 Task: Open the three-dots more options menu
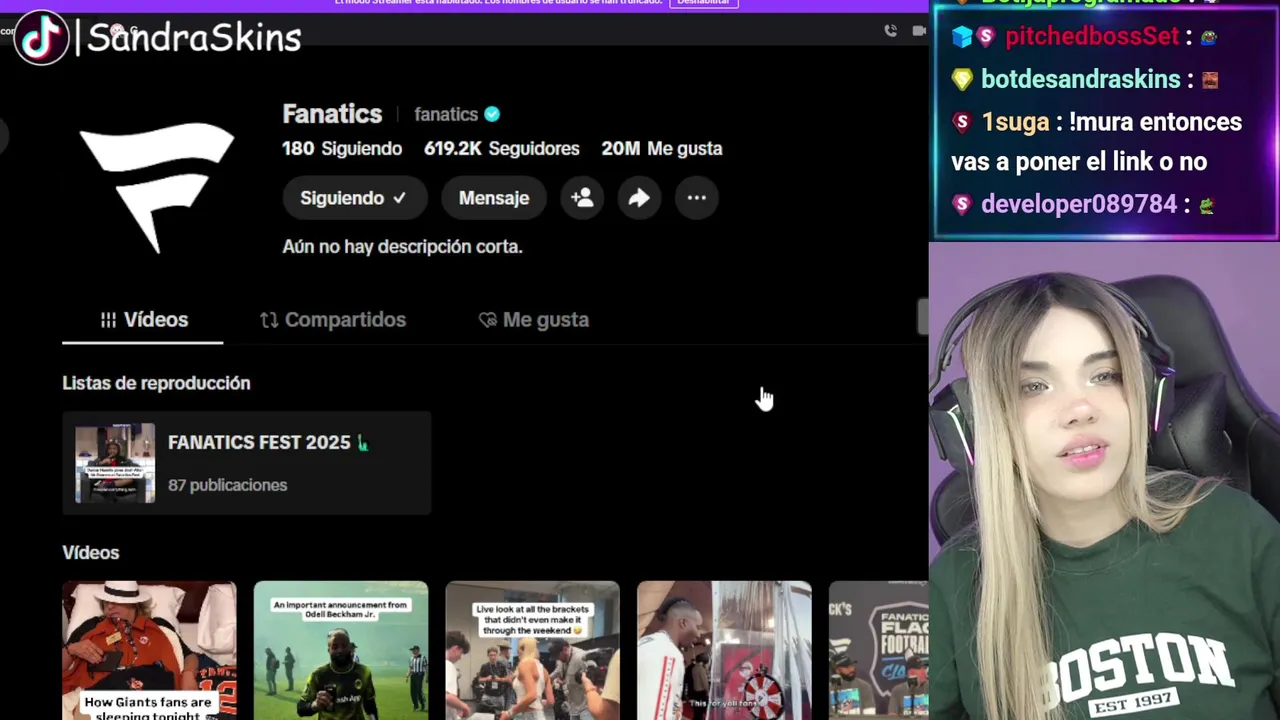(697, 198)
